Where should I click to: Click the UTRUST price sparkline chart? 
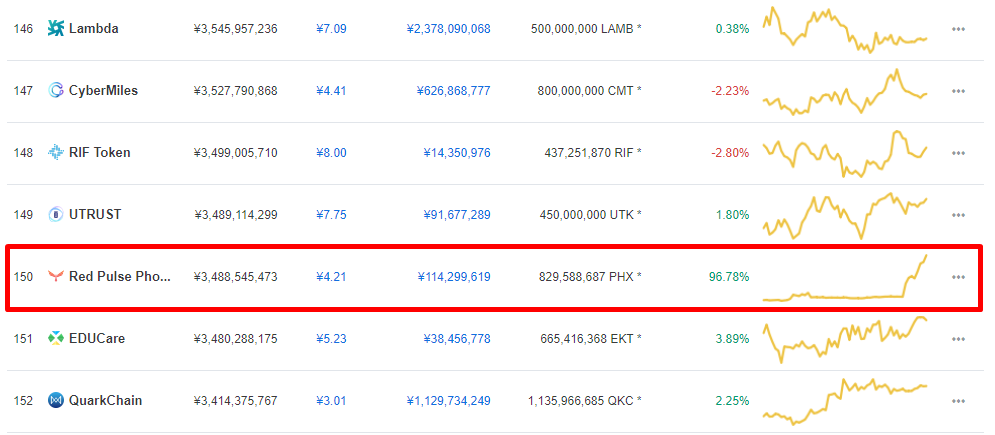pyautogui.click(x=845, y=216)
